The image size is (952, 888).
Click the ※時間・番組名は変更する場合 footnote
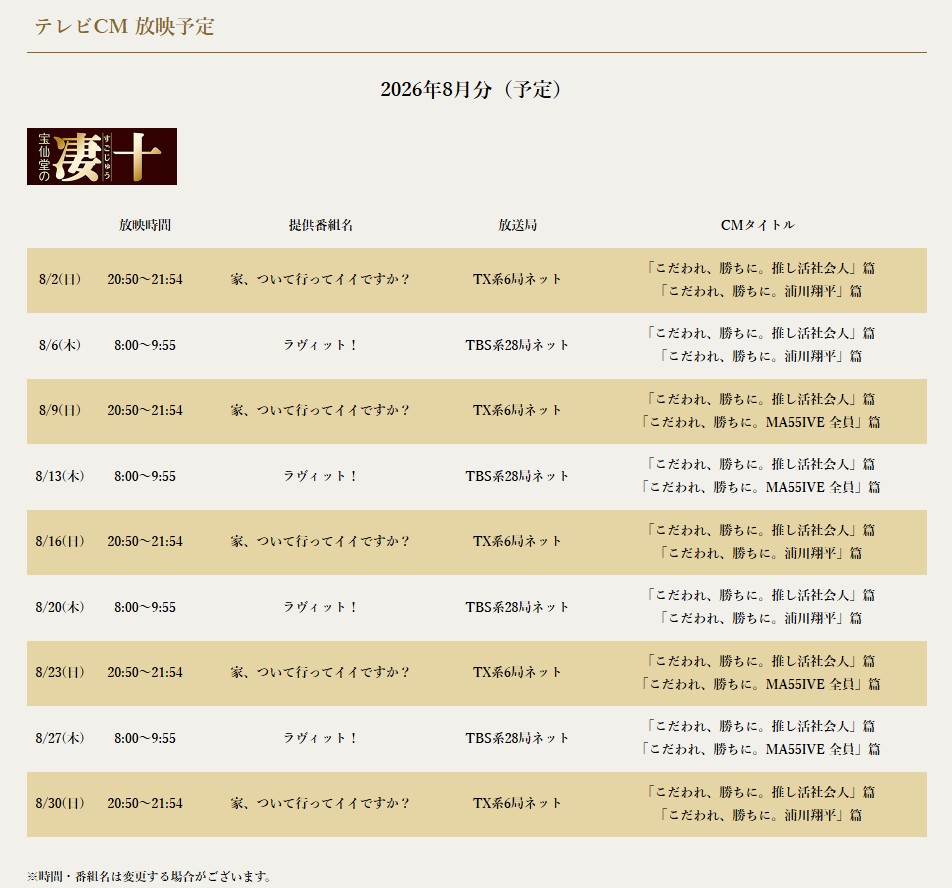pyautogui.click(x=149, y=876)
